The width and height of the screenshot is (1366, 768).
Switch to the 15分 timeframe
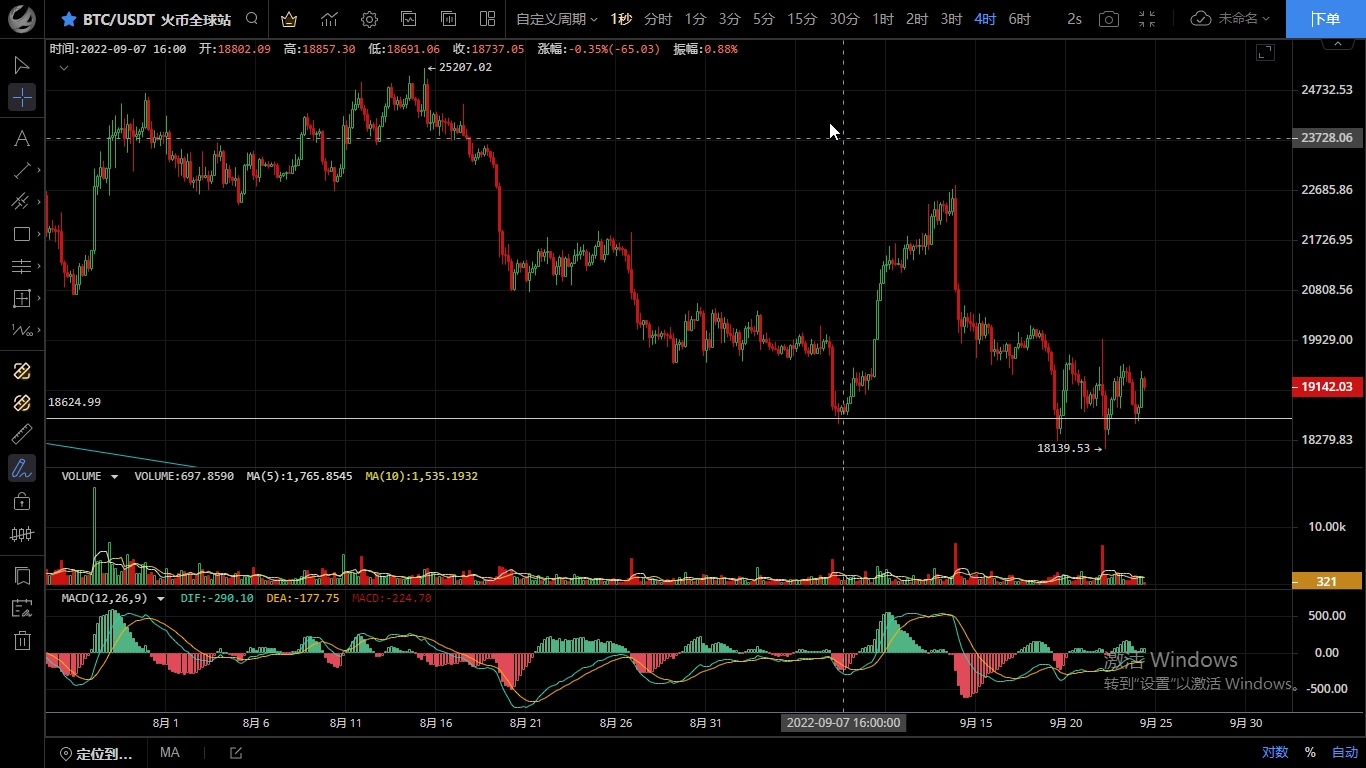801,19
